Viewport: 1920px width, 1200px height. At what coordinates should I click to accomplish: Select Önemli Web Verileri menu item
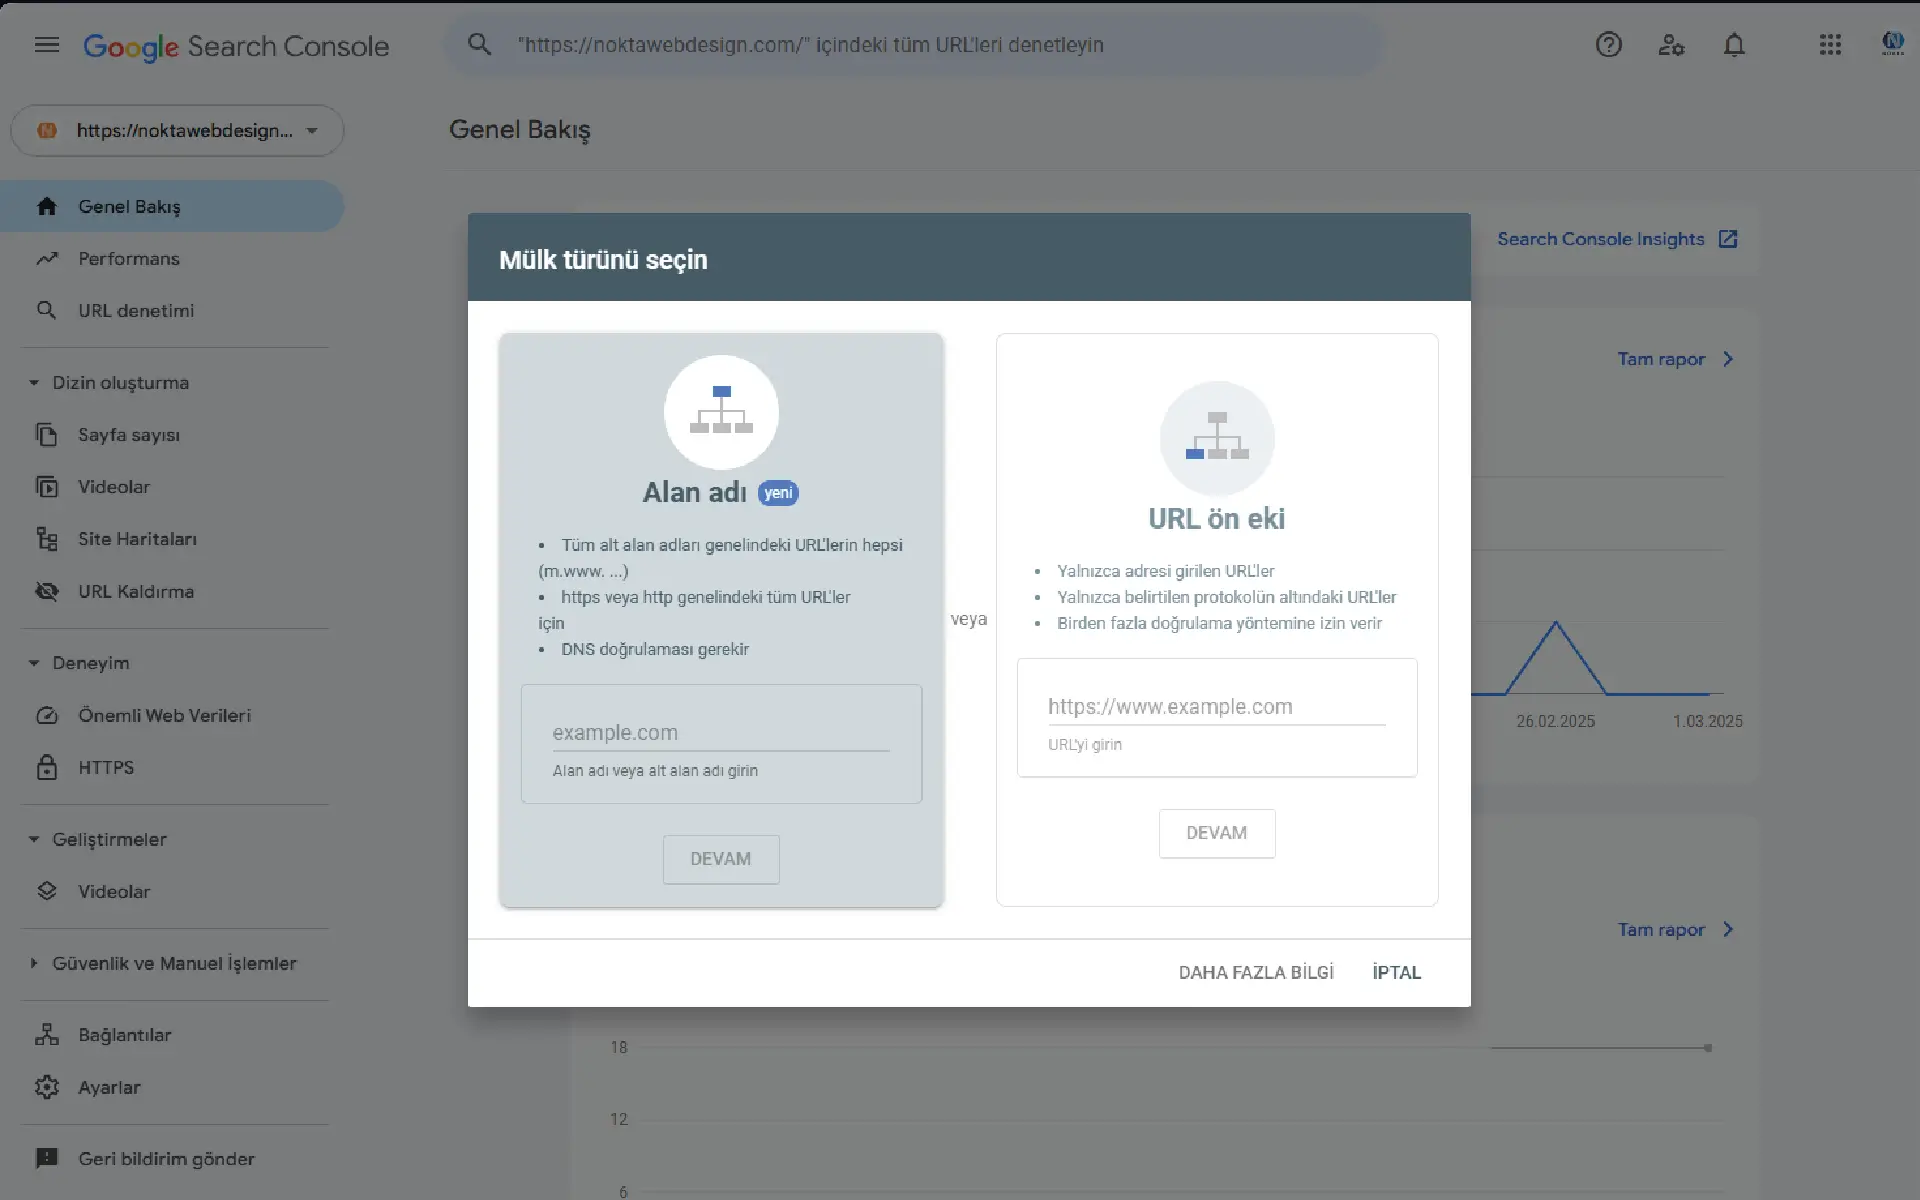(x=164, y=715)
